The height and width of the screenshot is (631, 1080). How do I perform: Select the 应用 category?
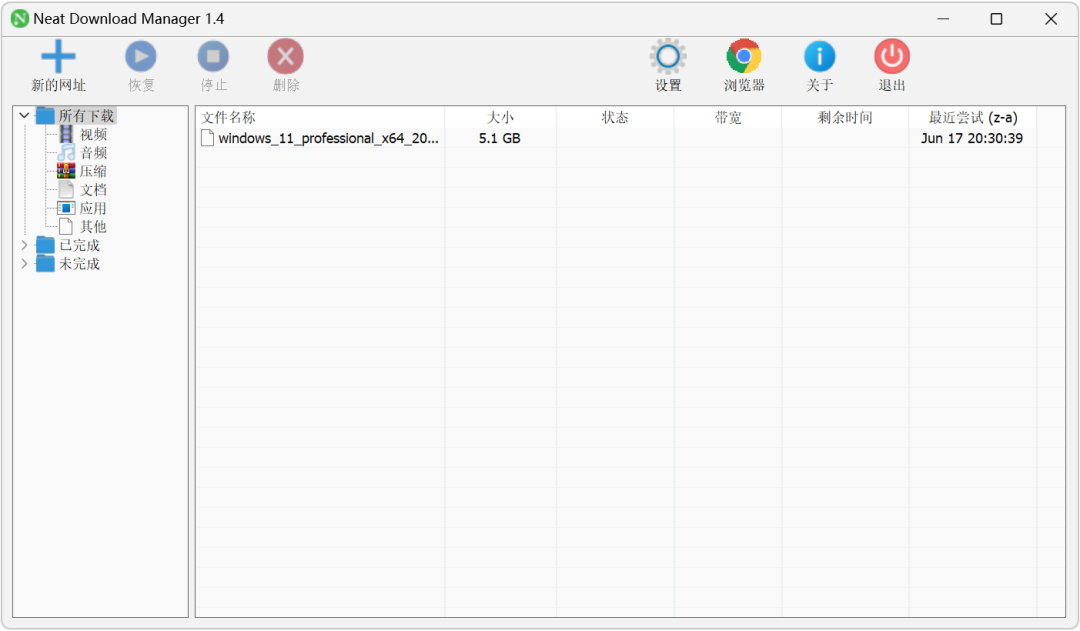pos(93,209)
